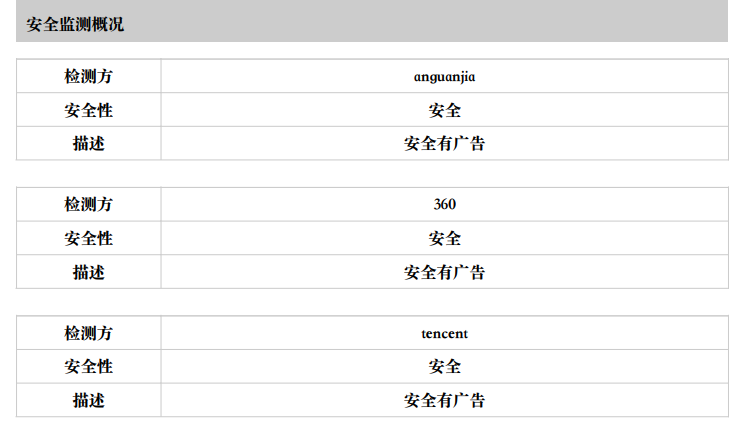This screenshot has width=729, height=427.
Task: Click 安全有广告 description for anguanjia
Action: tap(444, 143)
